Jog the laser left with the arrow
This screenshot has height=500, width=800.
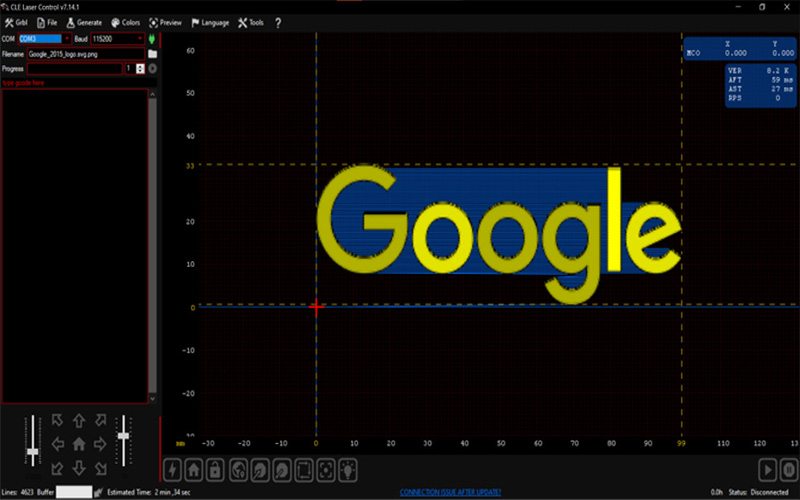pyautogui.click(x=57, y=444)
